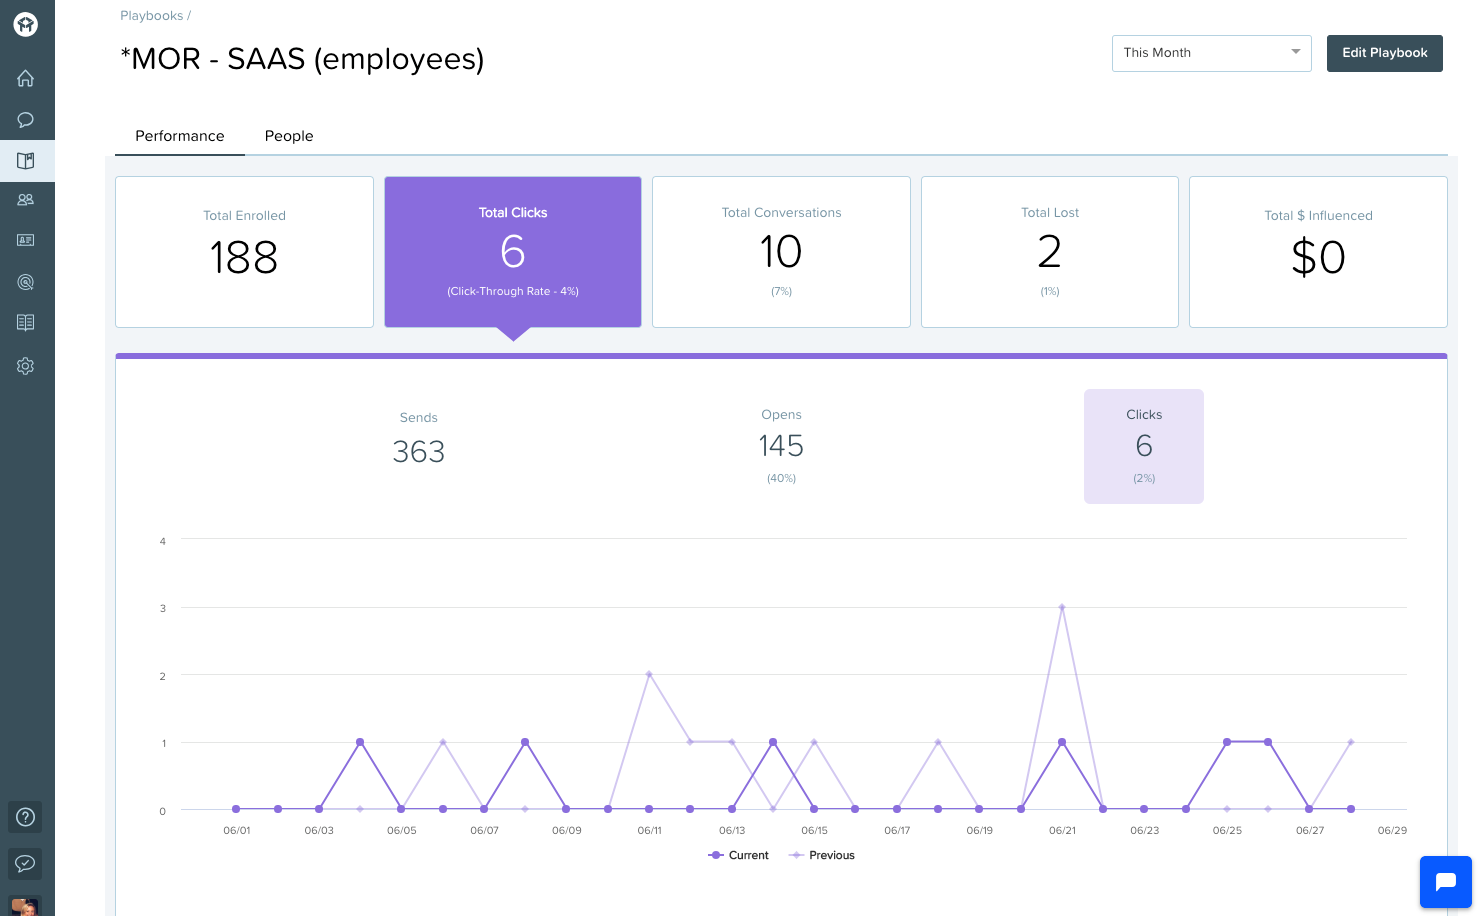1483x916 pixels.
Task: Click the playbook title "*MOR - SAAS (employees)"
Action: point(302,59)
